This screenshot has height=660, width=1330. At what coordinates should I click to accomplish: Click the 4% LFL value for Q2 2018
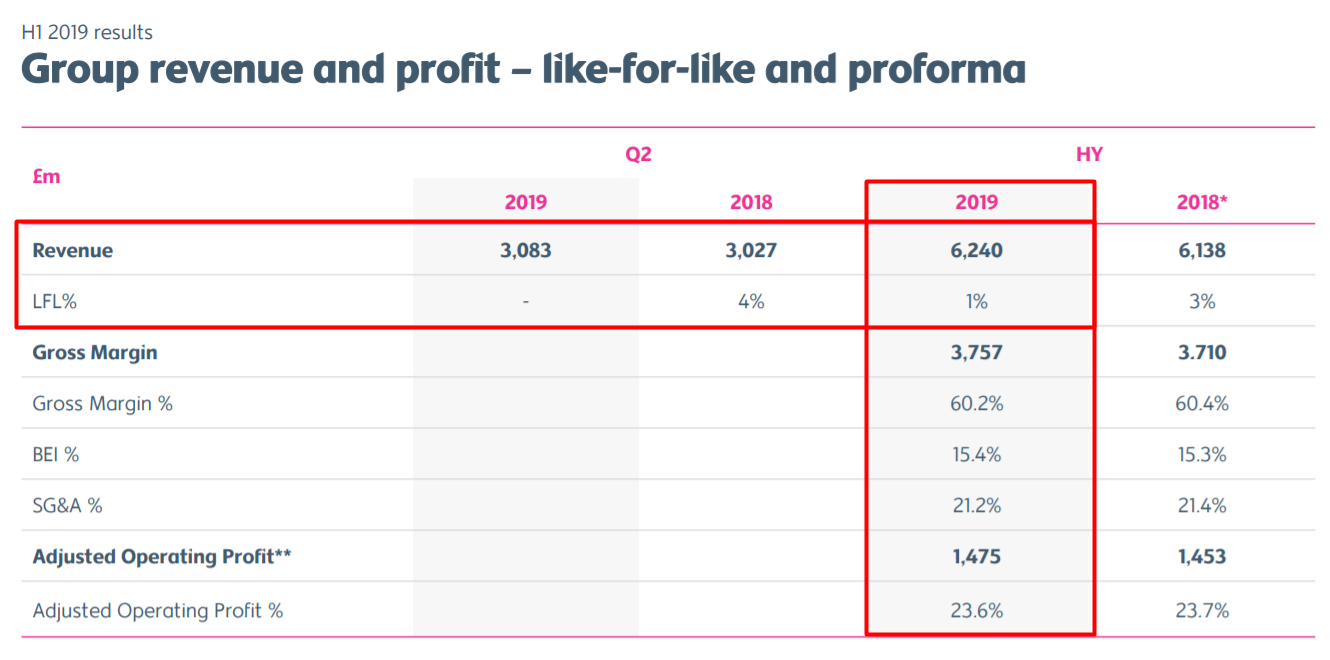pos(751,301)
